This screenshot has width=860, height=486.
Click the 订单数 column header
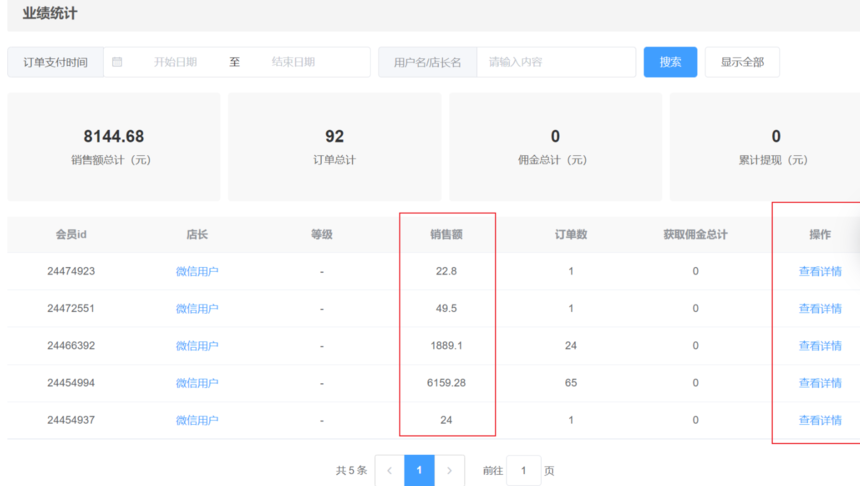571,235
